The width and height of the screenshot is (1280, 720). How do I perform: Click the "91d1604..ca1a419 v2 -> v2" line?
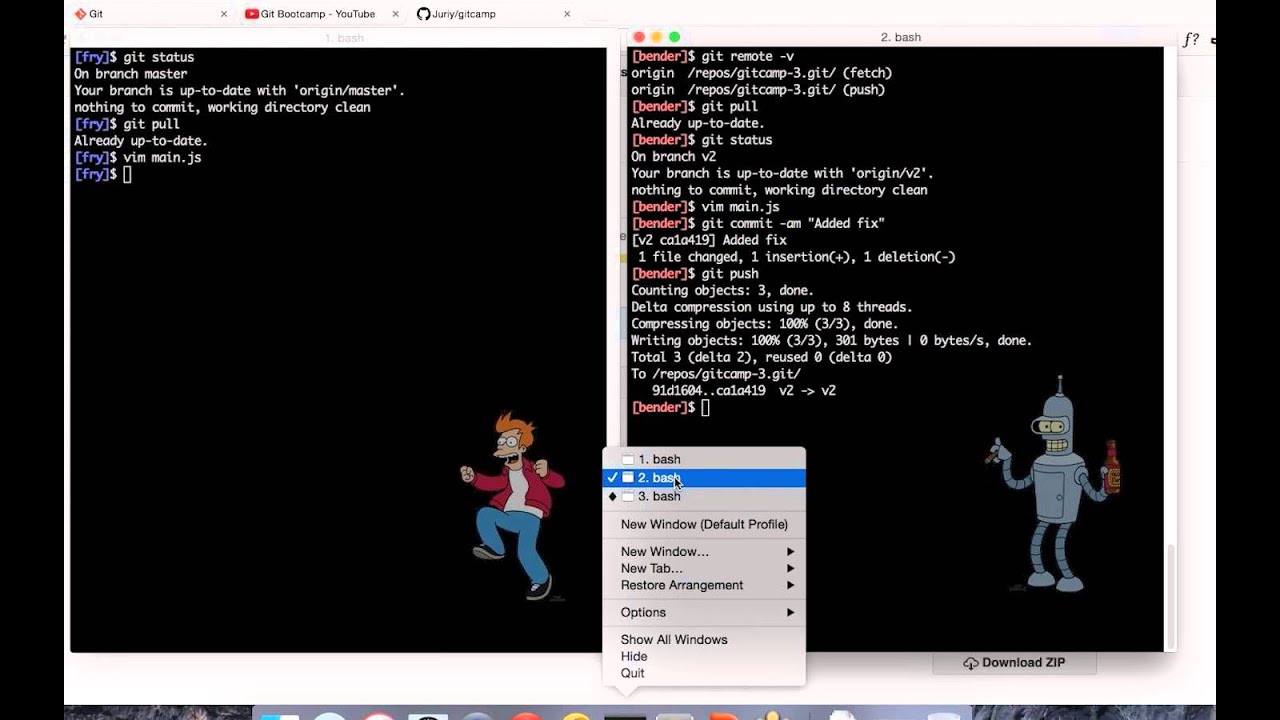[x=744, y=391]
